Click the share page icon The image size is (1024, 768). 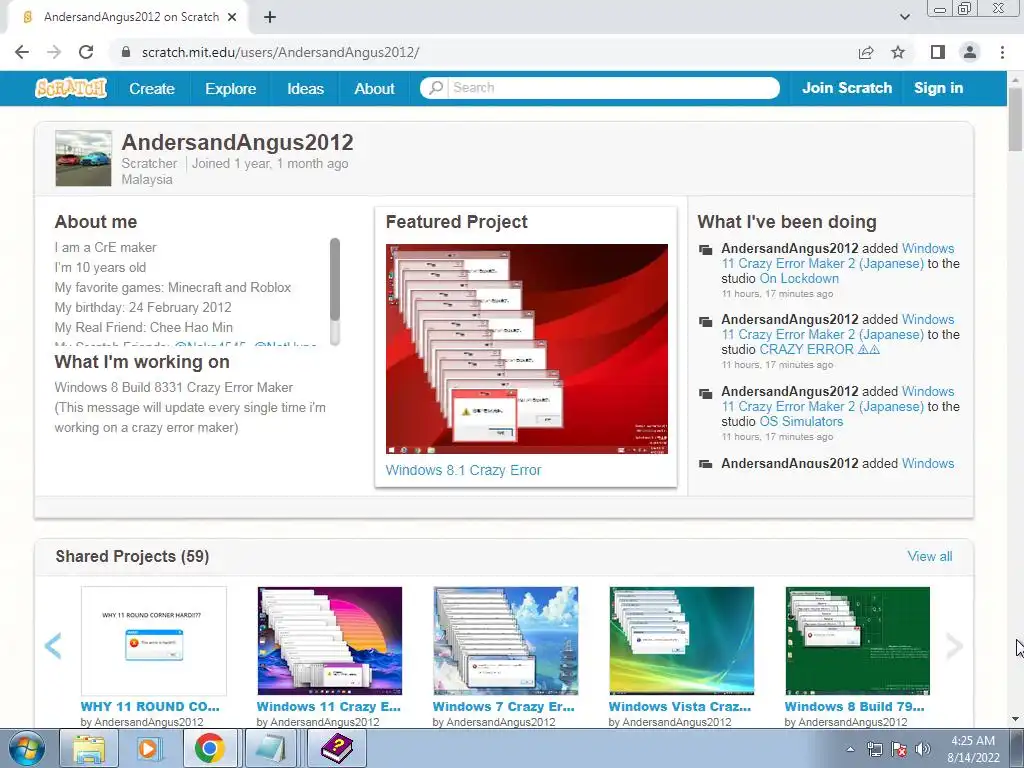(866, 52)
